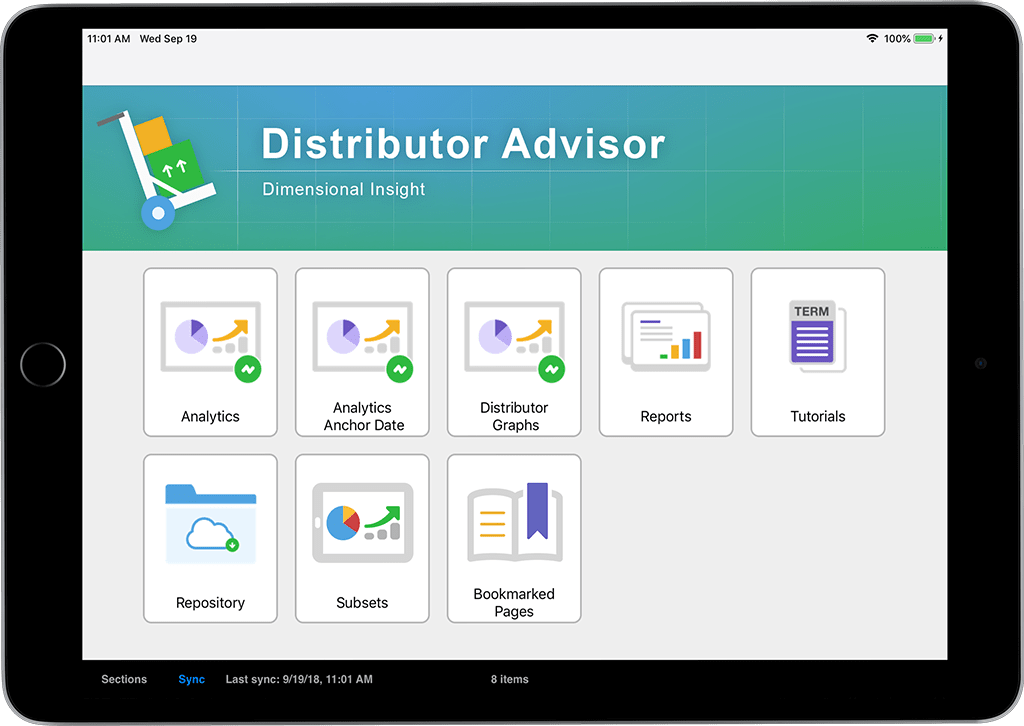Open the Repository tile
Screen dimensions: 1024x726
210,539
